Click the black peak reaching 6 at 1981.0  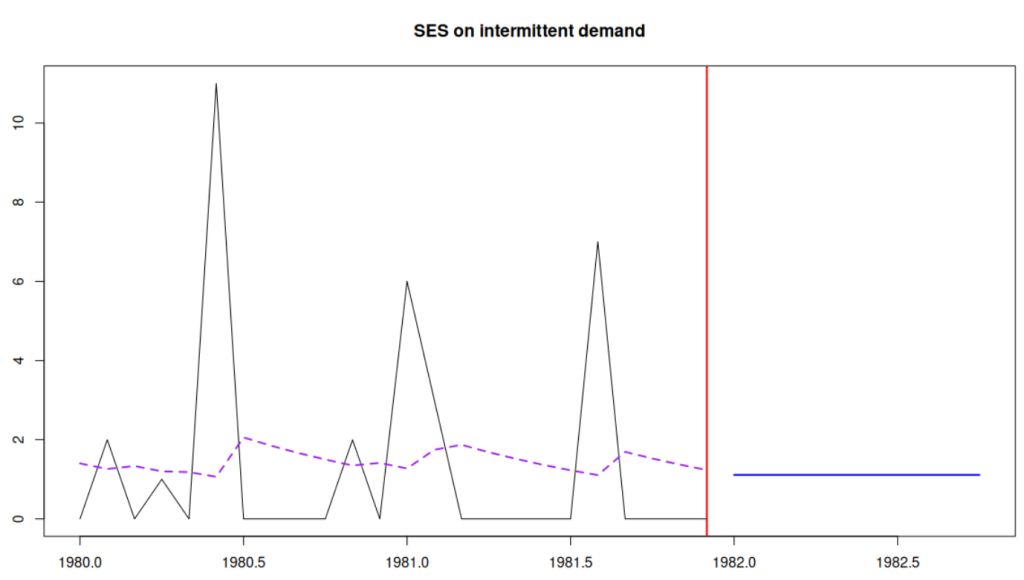pyautogui.click(x=407, y=283)
